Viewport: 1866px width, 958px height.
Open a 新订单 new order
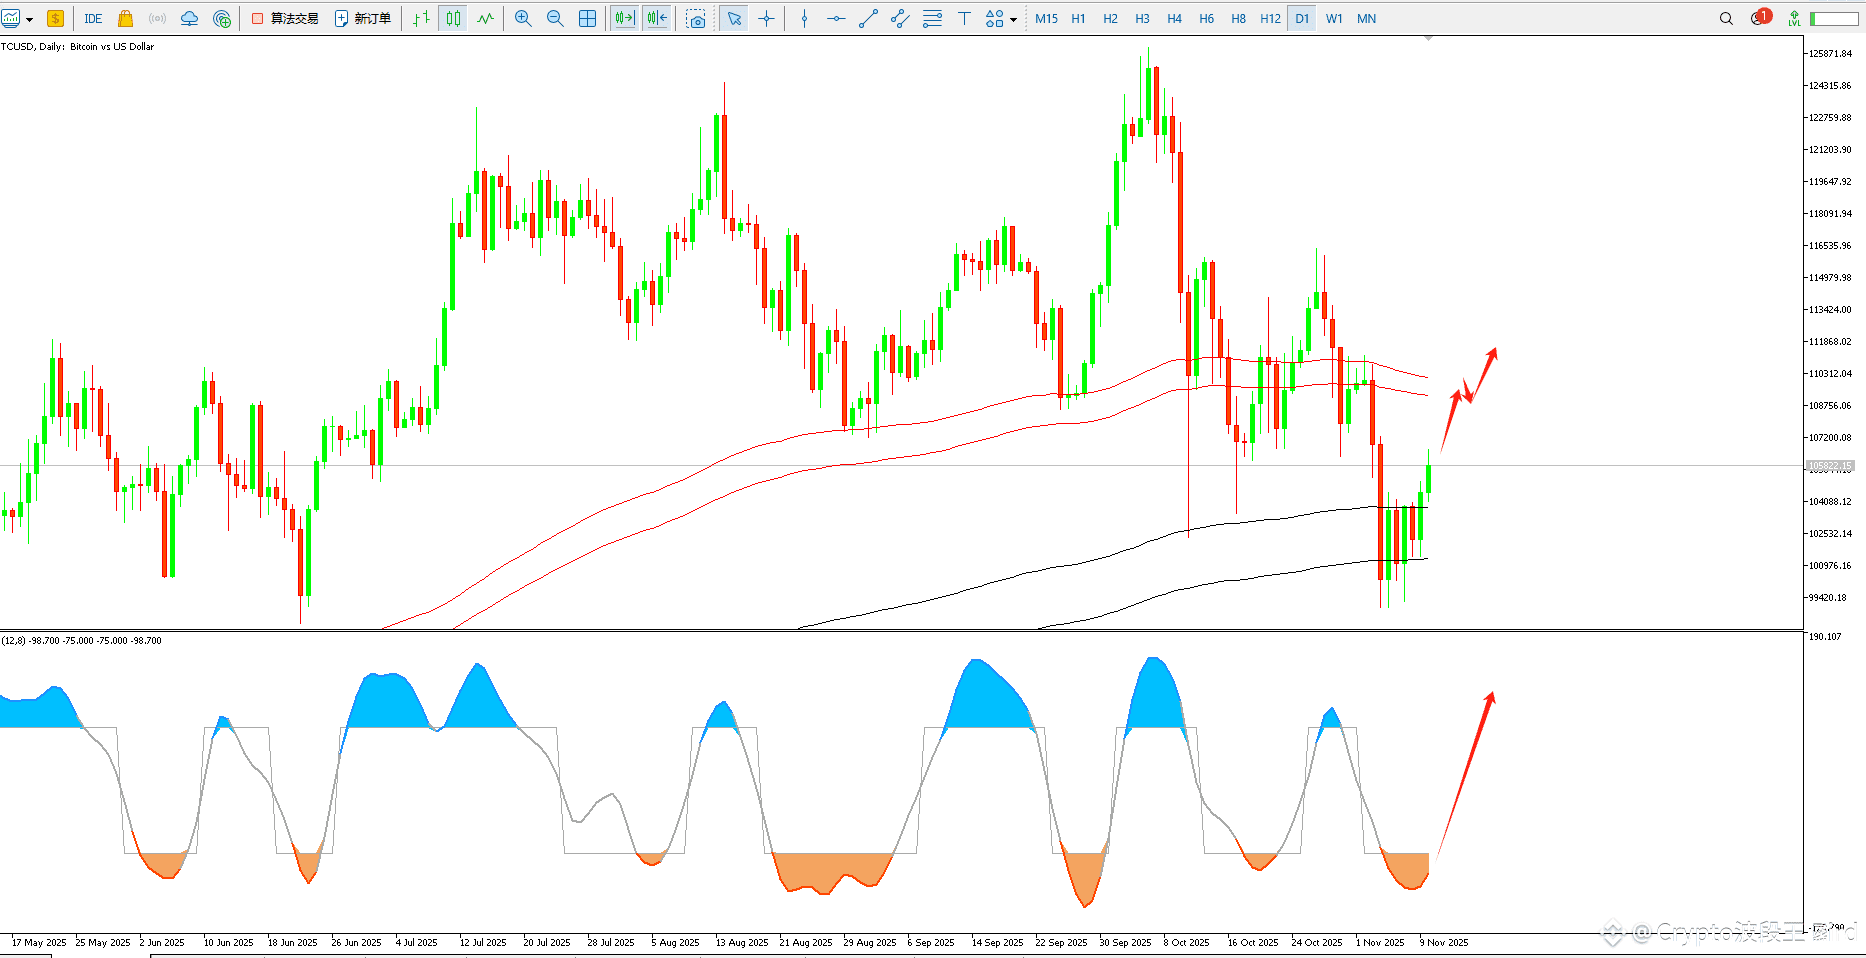363,18
